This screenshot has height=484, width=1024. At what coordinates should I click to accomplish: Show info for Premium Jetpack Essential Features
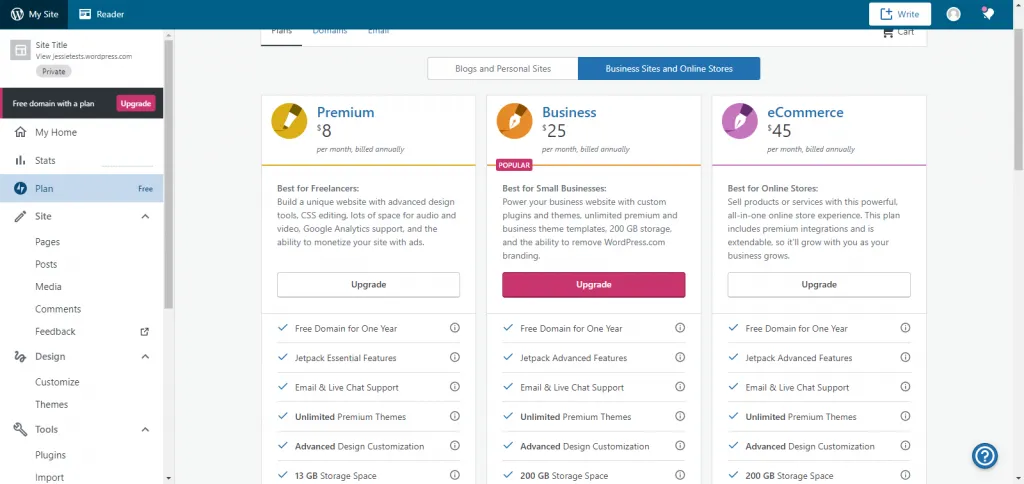point(455,357)
